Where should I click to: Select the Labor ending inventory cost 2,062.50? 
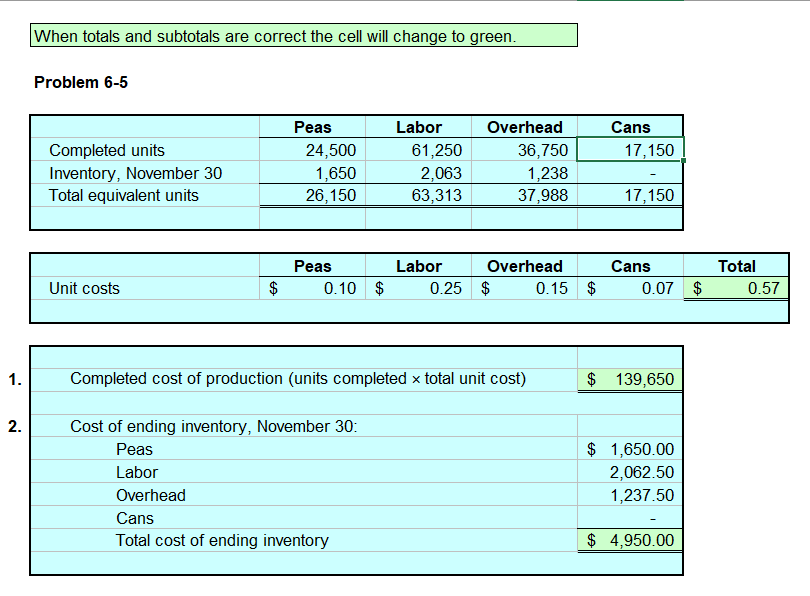640,472
